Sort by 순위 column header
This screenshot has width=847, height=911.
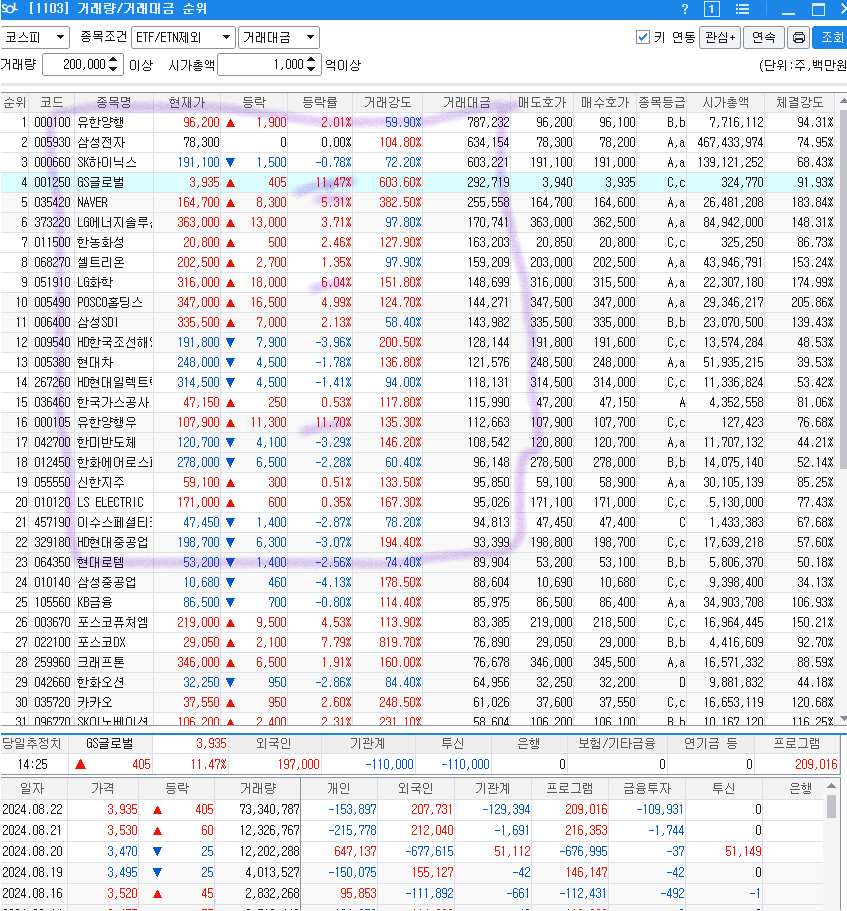coord(15,103)
